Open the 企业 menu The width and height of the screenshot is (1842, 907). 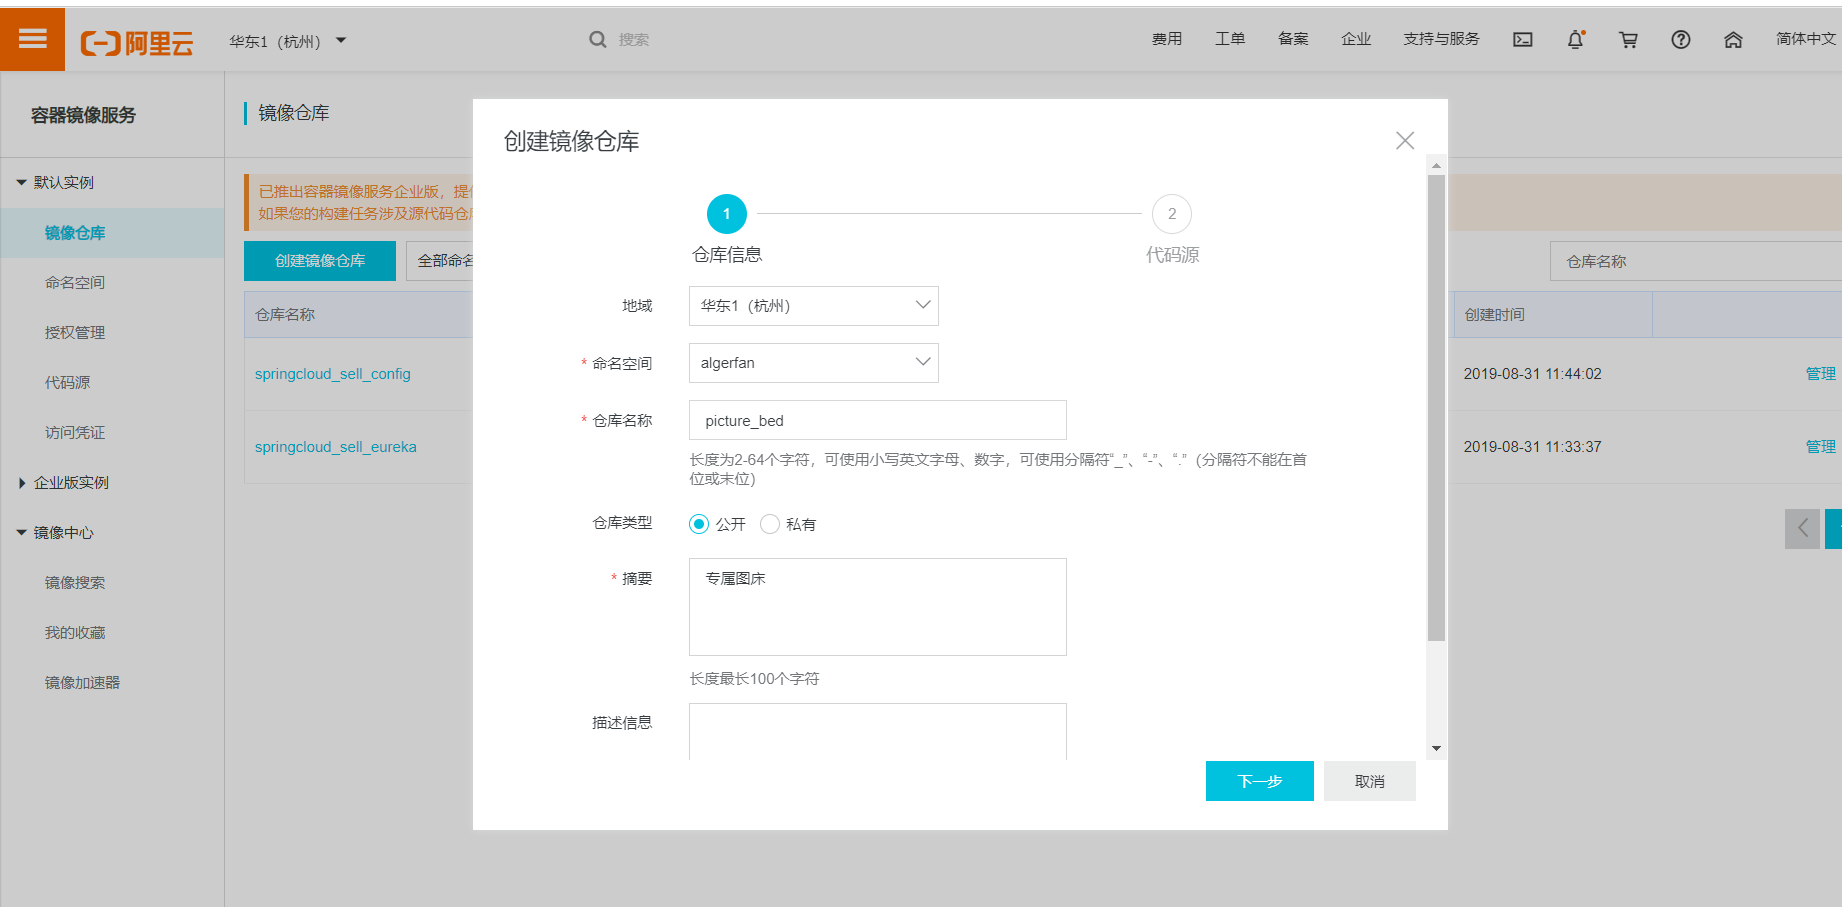click(1356, 39)
